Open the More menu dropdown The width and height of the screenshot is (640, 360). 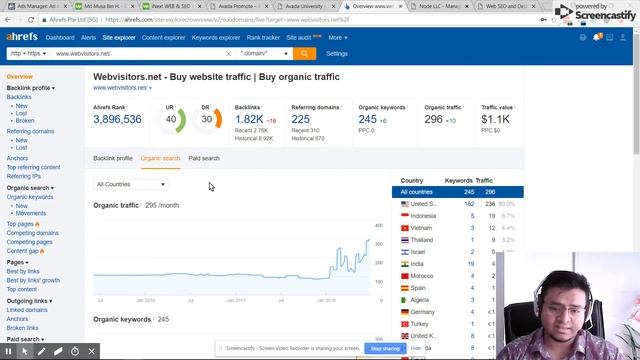[x=338, y=38]
